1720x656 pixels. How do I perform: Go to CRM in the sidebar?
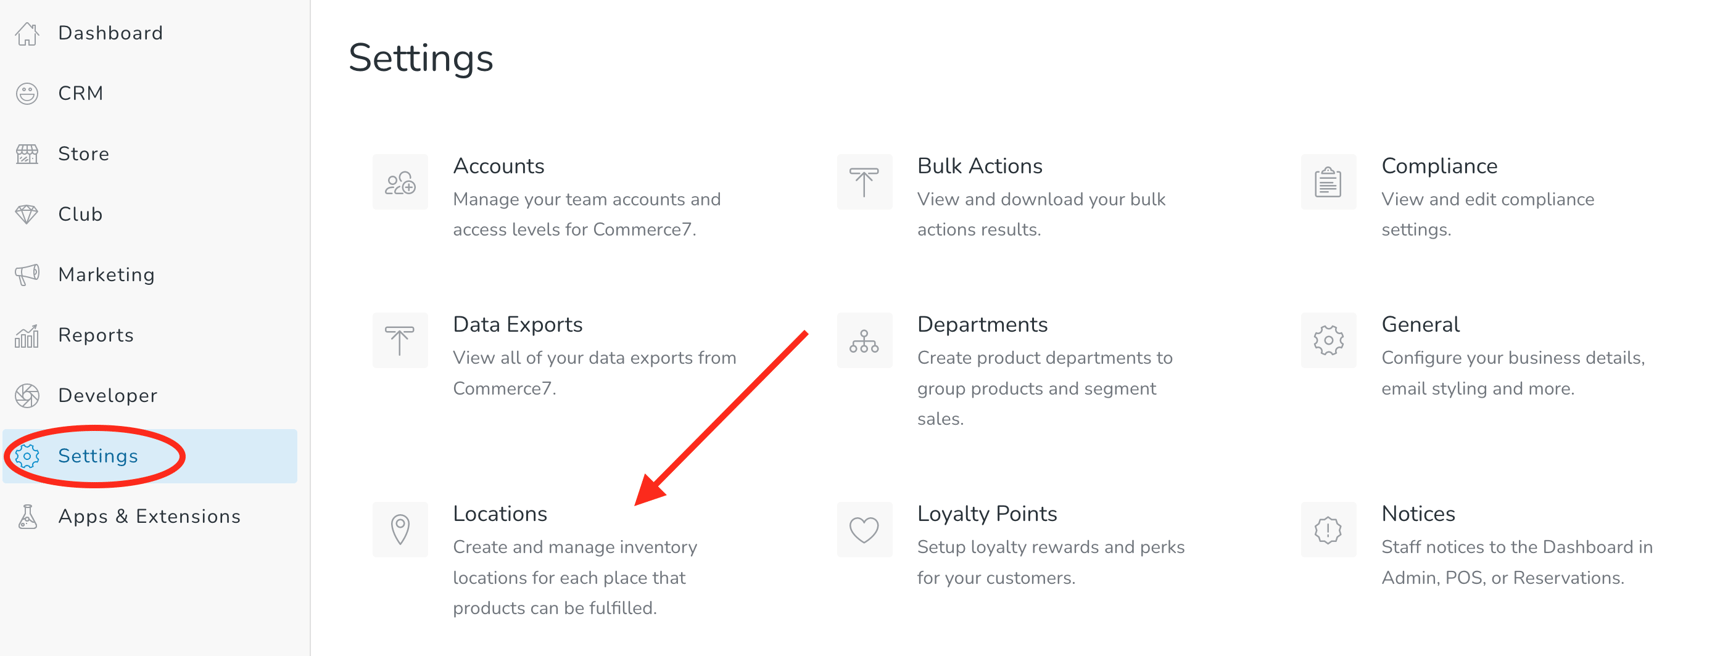pyautogui.click(x=80, y=93)
